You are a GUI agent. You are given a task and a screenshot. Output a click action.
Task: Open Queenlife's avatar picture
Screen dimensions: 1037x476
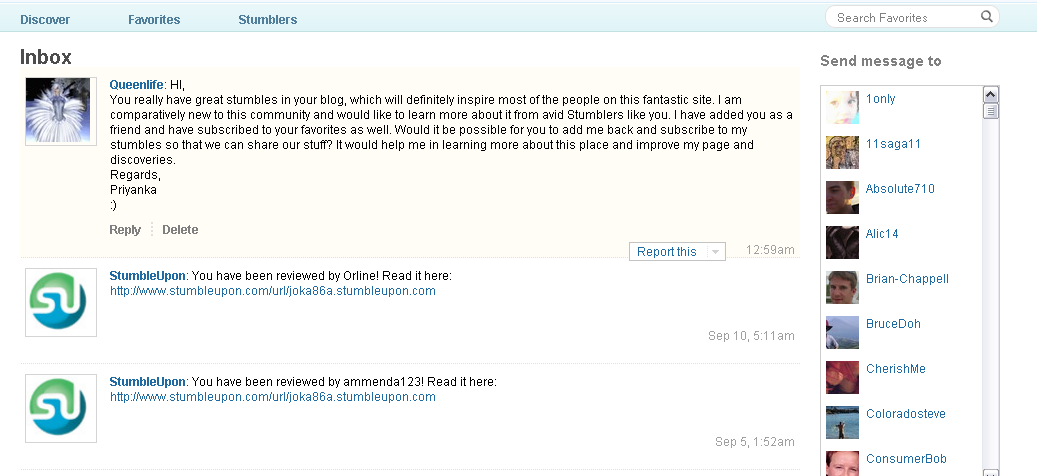[x=61, y=110]
